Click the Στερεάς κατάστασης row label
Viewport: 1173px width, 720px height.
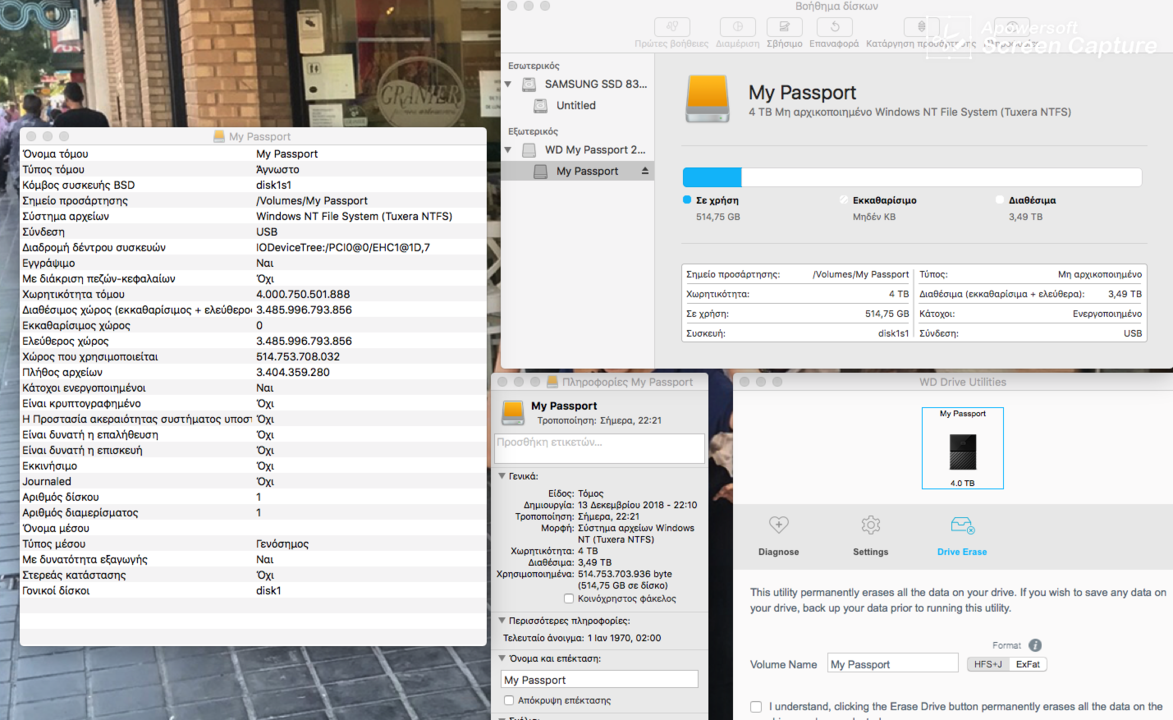point(74,575)
